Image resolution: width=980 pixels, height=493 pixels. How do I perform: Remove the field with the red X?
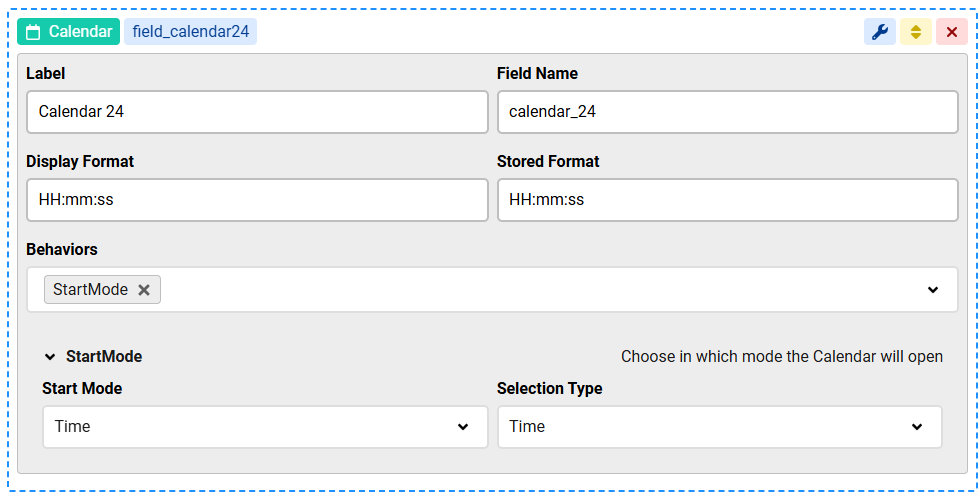coord(952,32)
